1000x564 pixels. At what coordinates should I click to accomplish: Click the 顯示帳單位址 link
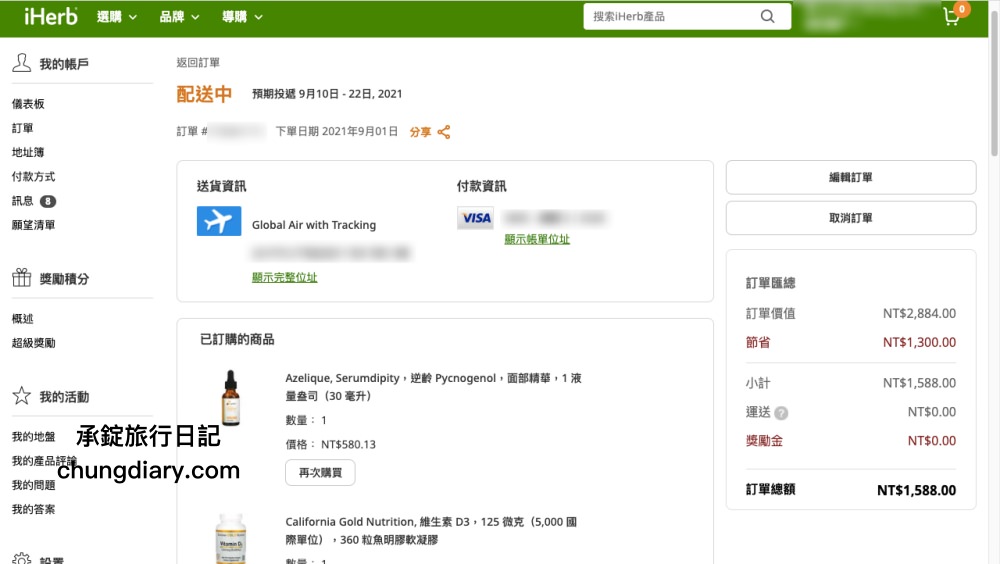537,239
